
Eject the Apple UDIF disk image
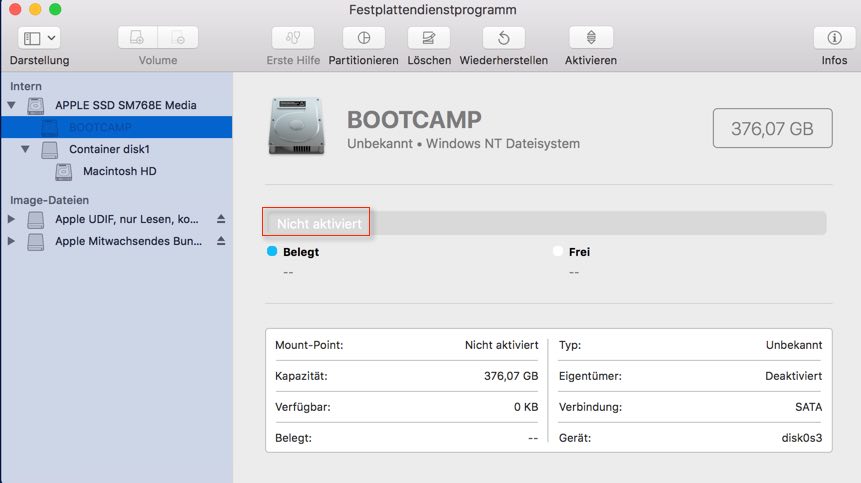221,219
